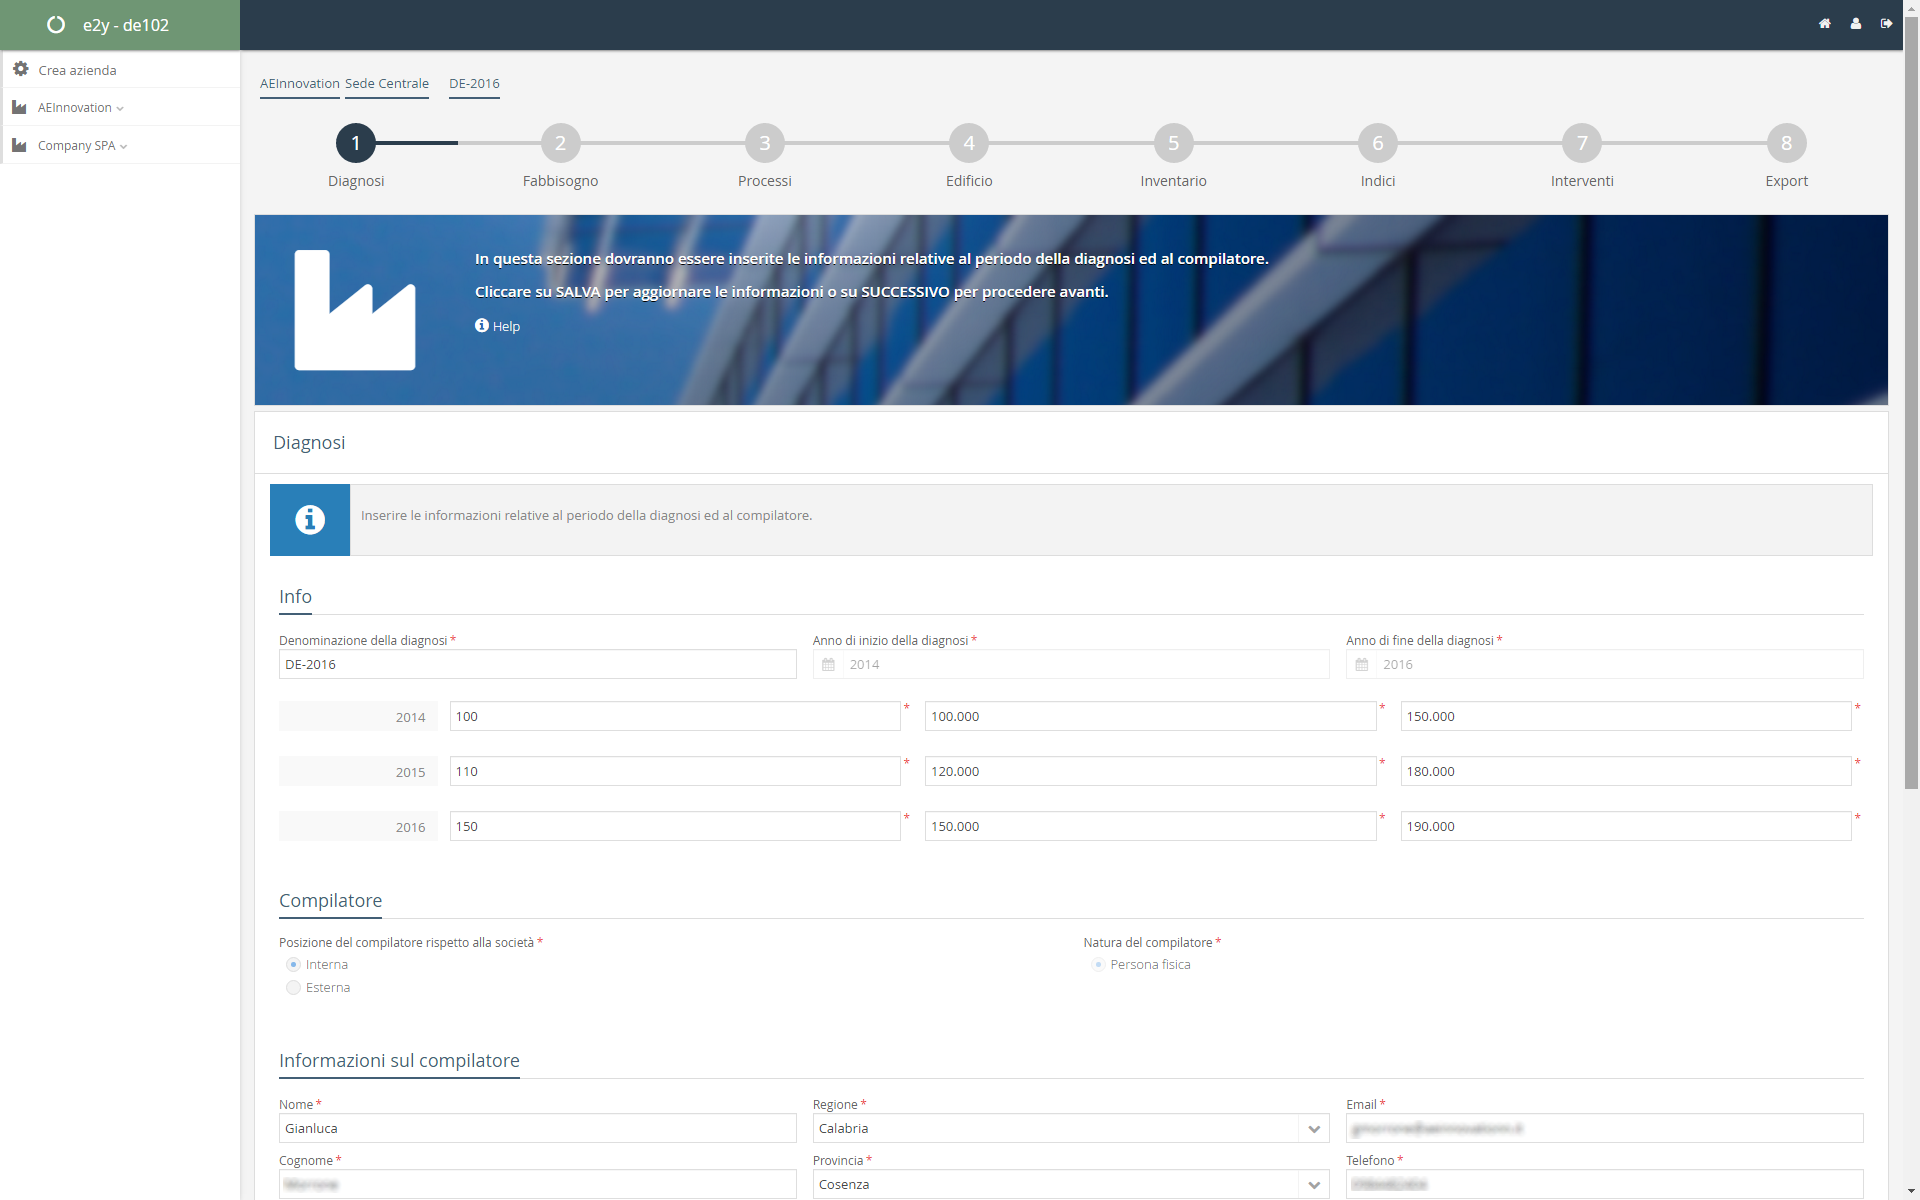
Task: Click the blue info icon in Diagnosi panel
Action: coord(310,520)
